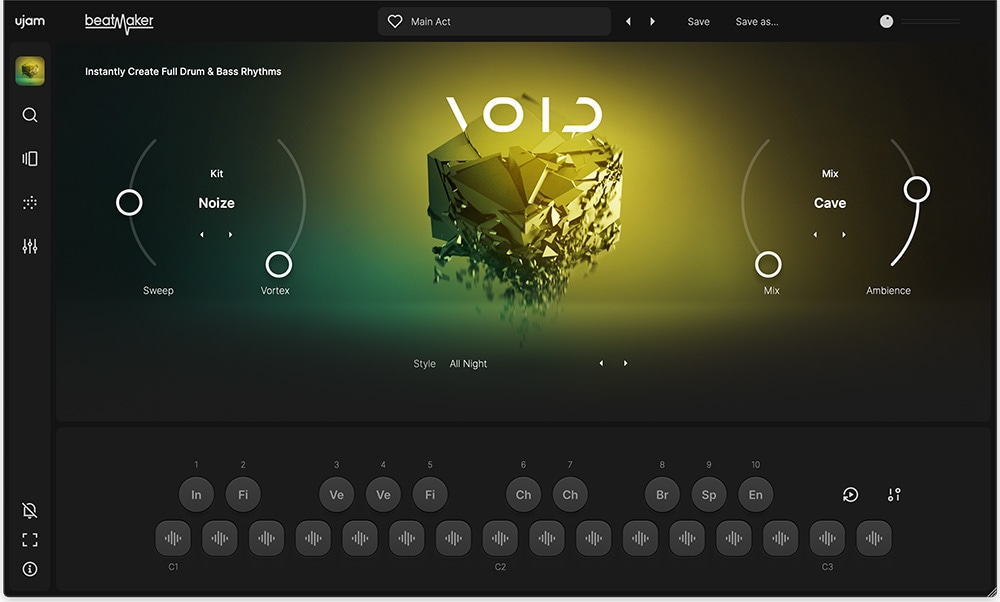Click the waveform pad just before C2
The height and width of the screenshot is (602, 1000).
click(453, 538)
